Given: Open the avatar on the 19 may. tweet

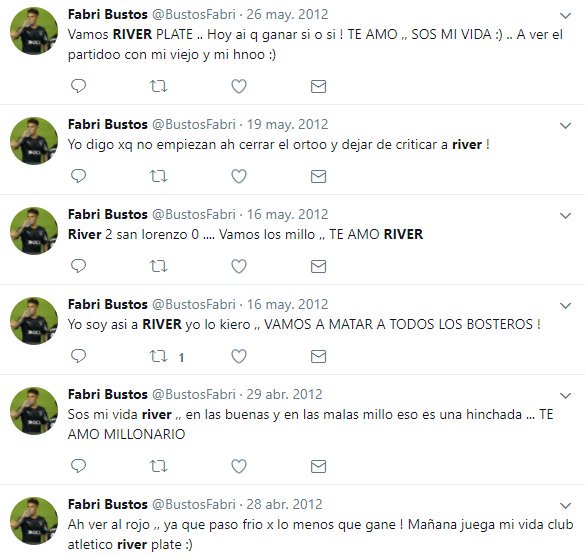Looking at the screenshot, I should pyautogui.click(x=34, y=141).
